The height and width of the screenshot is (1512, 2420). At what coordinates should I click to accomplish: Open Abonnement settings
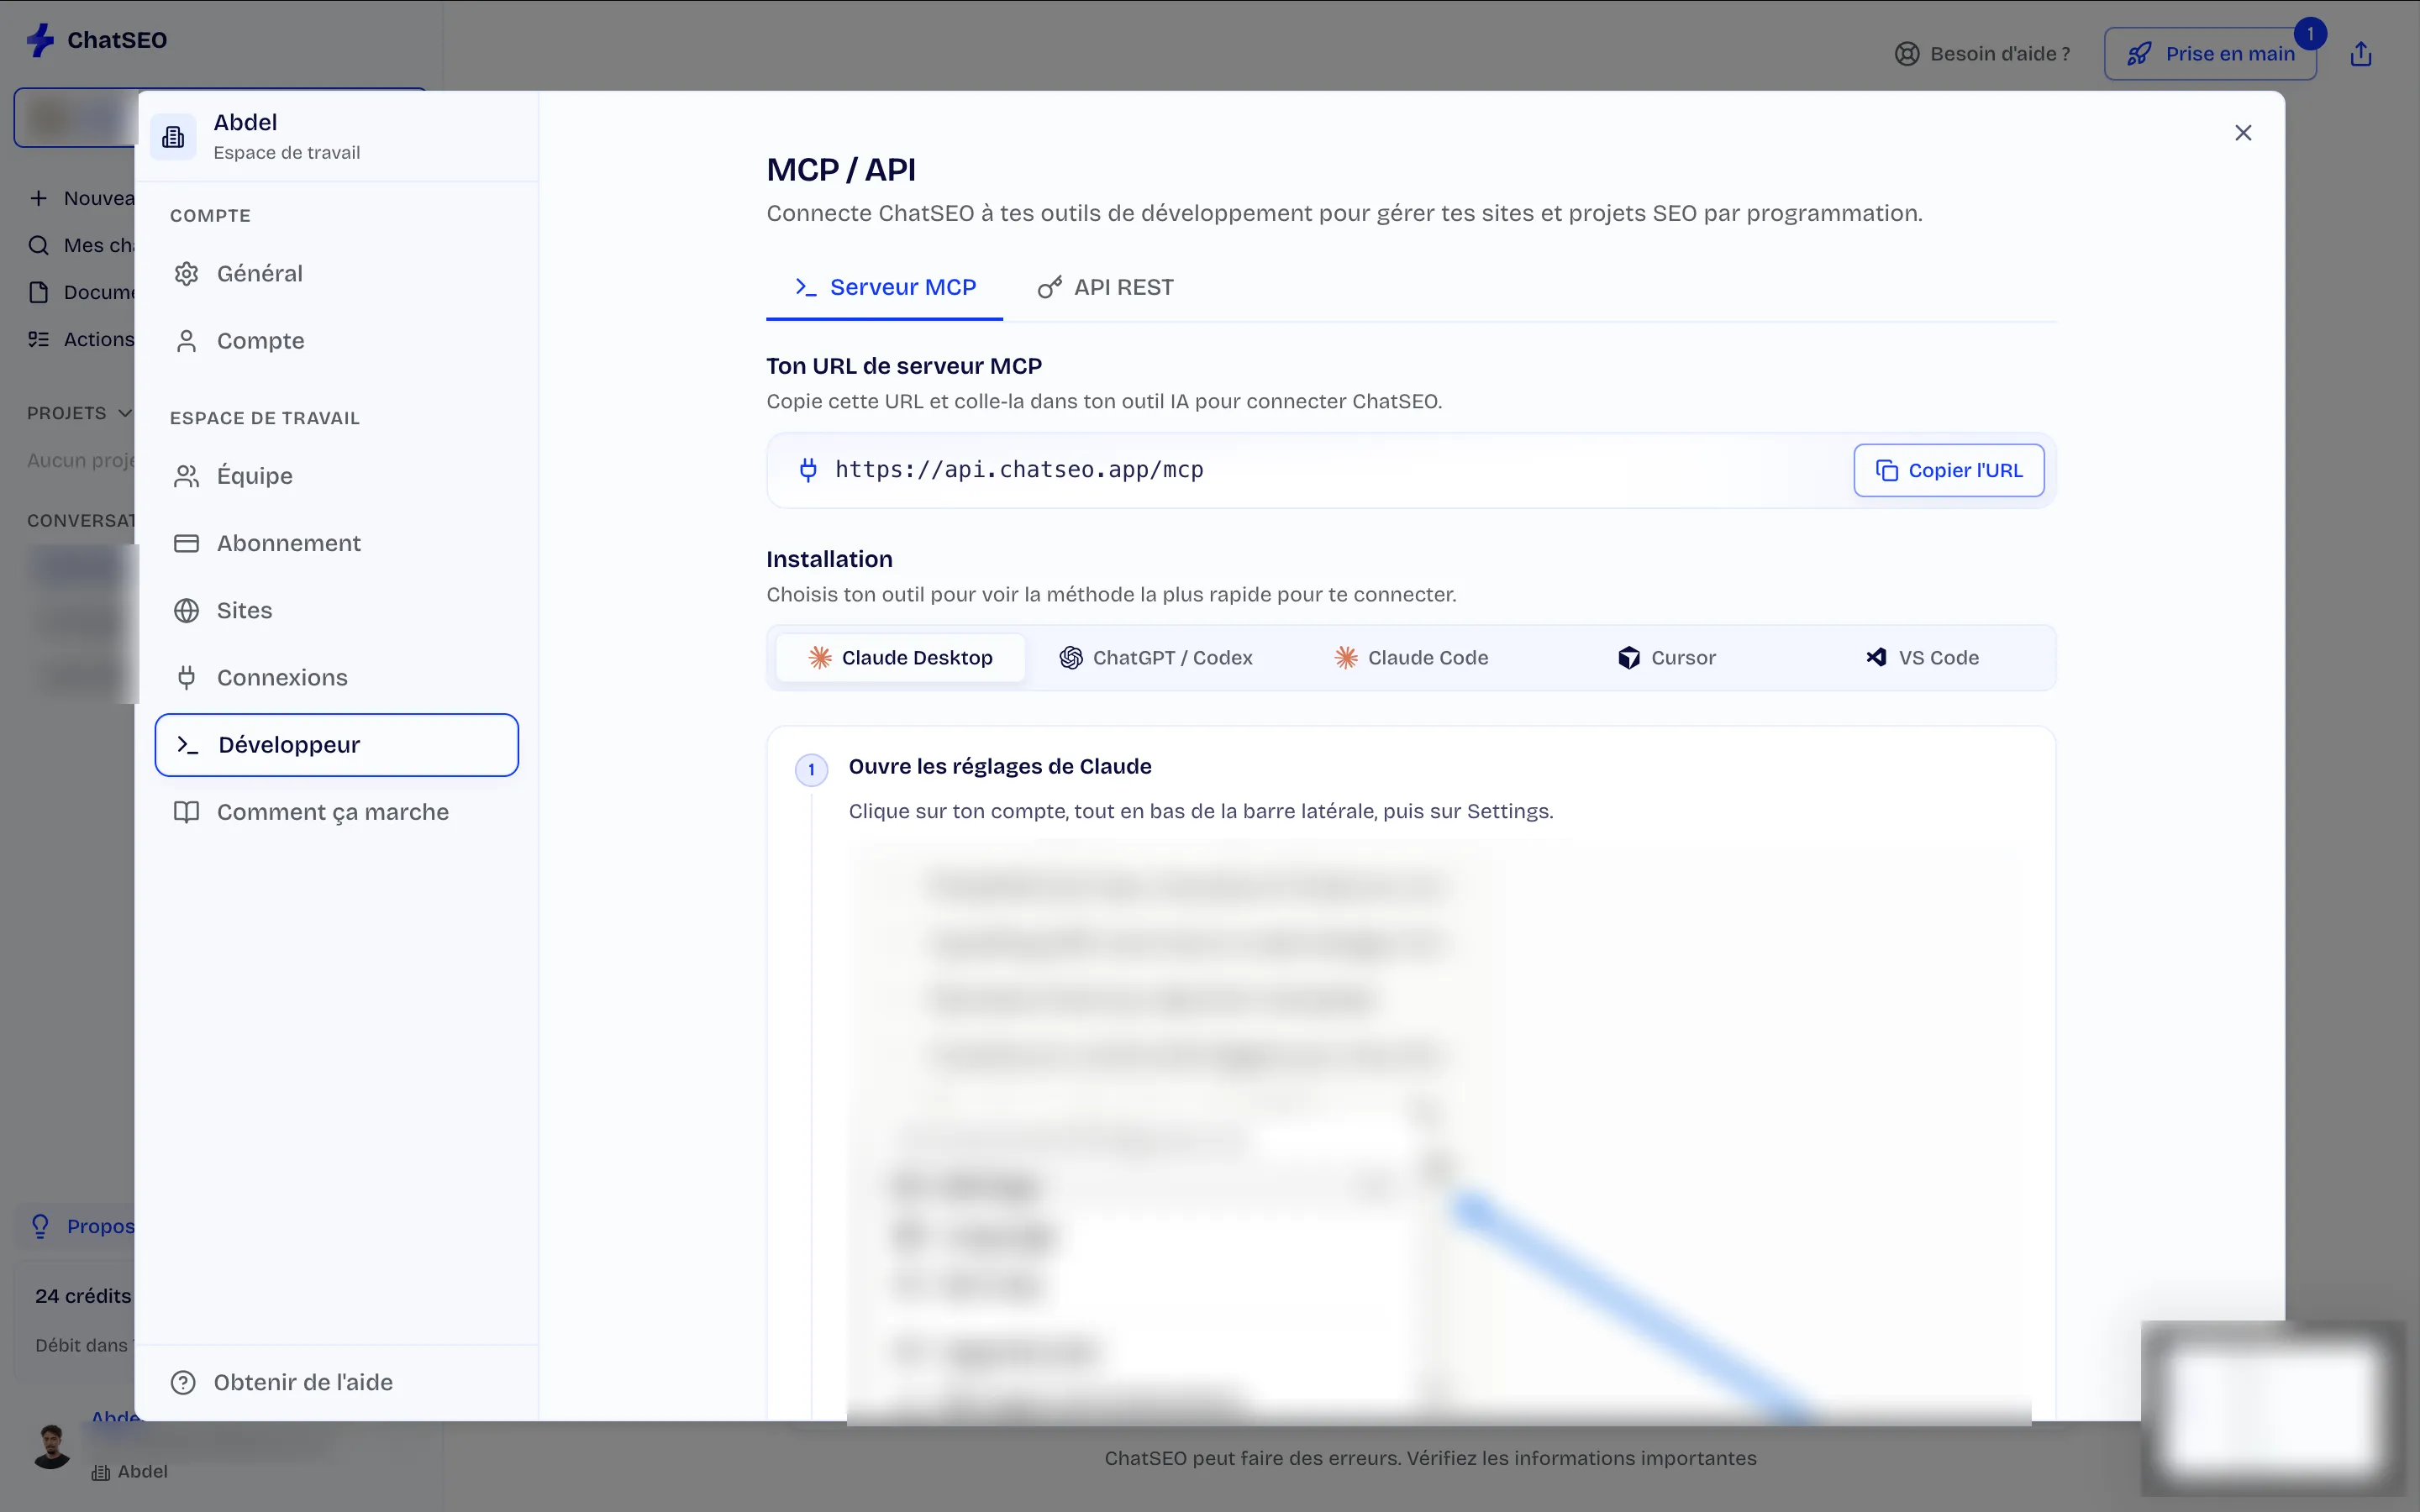point(337,543)
